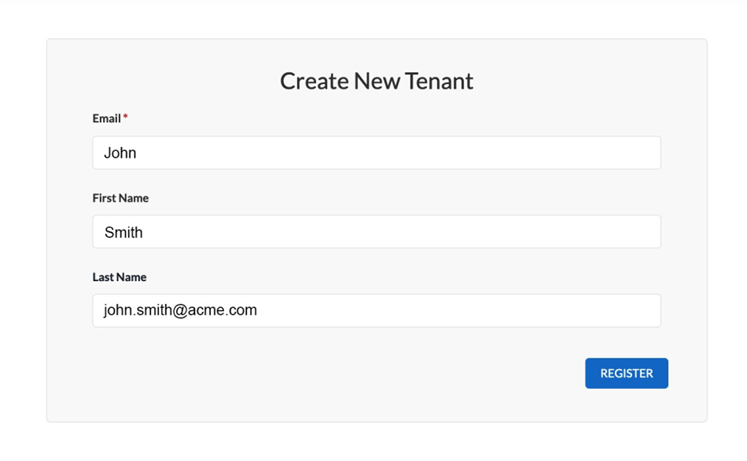Click the word "Create" in the heading

pos(313,81)
